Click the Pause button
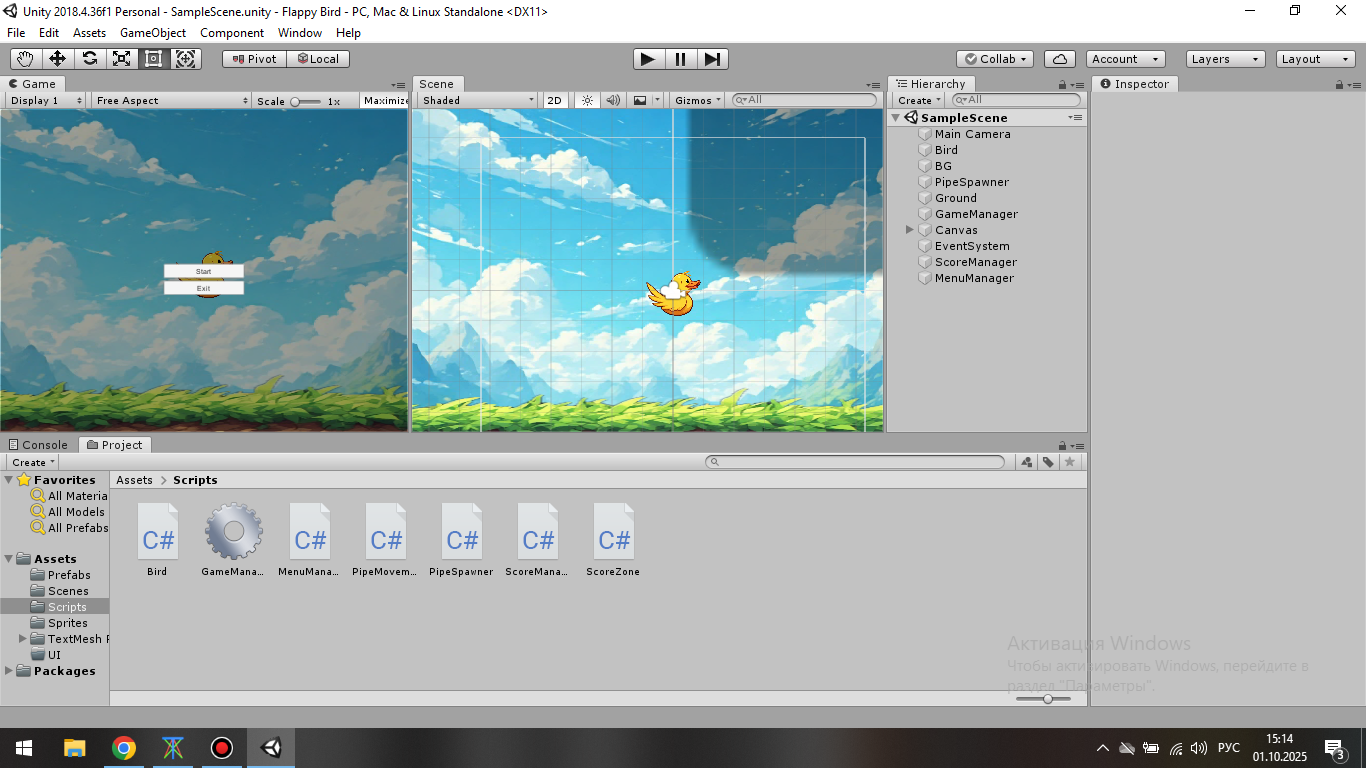 (681, 59)
